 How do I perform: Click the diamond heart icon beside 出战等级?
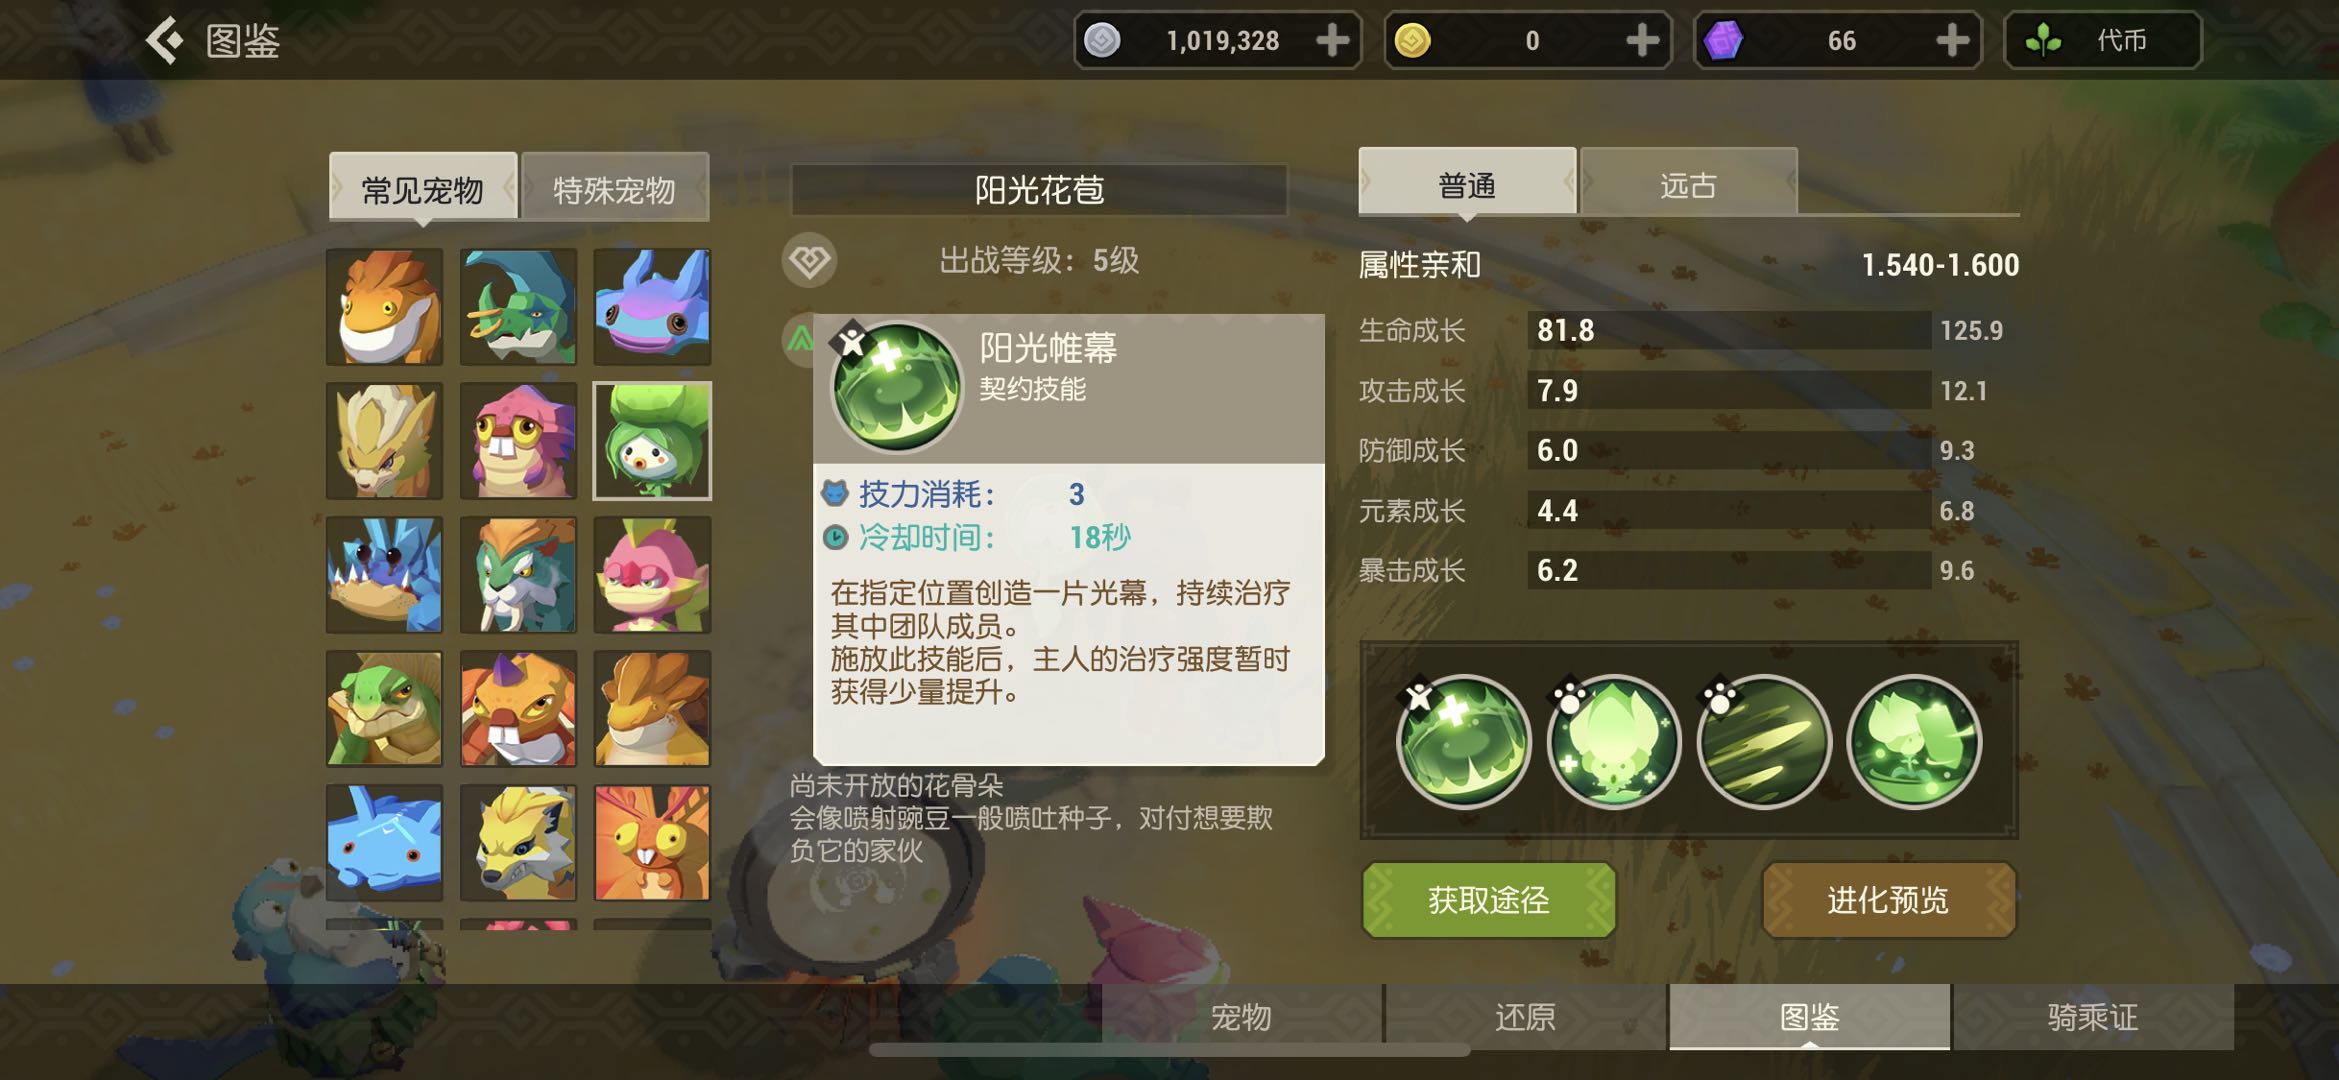(809, 261)
